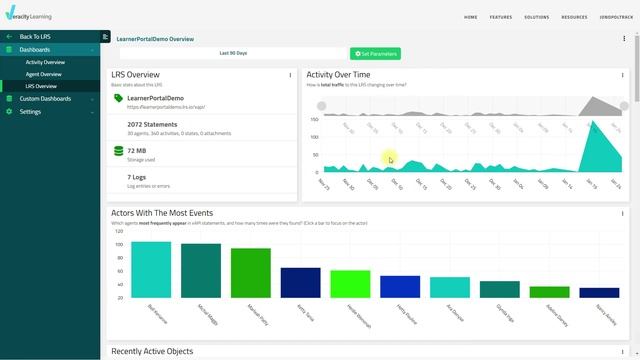
Task: Click the gray peak in the range overview strip
Action: click(x=597, y=108)
